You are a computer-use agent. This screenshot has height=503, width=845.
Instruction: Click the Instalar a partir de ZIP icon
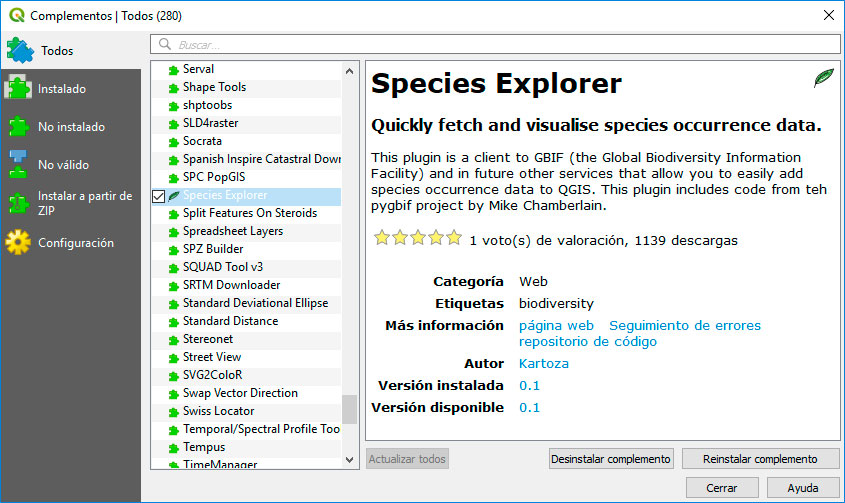[18, 203]
